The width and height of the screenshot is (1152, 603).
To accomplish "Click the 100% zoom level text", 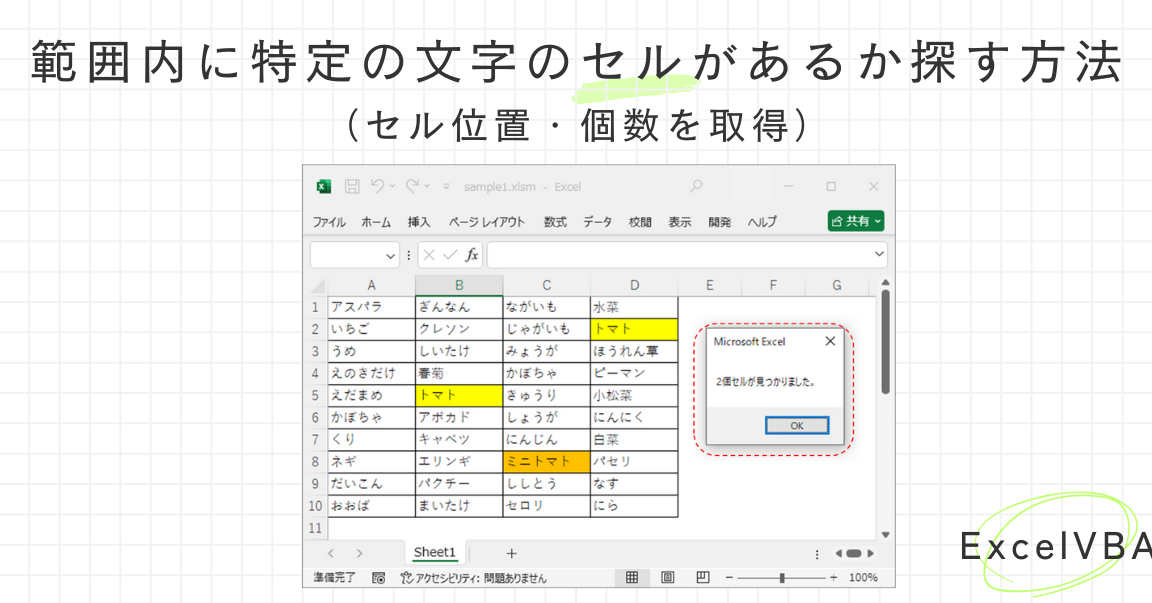I will (x=863, y=578).
